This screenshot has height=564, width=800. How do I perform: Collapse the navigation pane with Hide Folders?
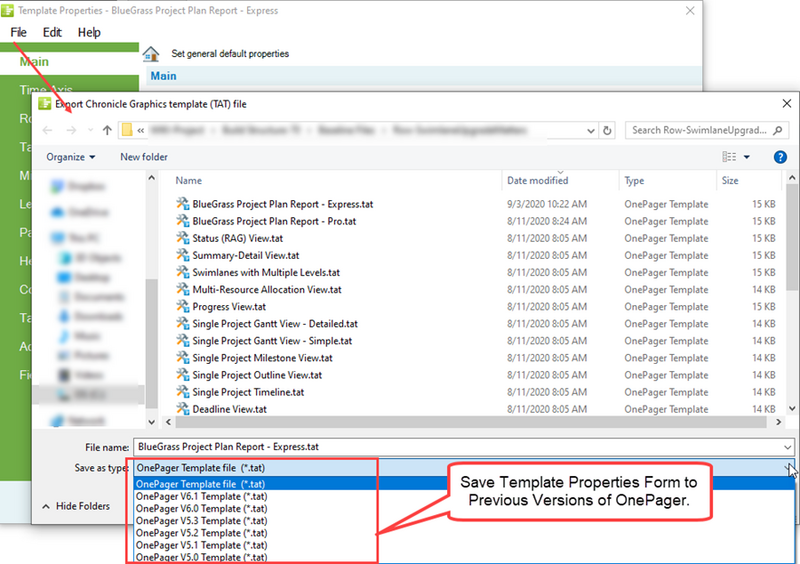tap(76, 506)
